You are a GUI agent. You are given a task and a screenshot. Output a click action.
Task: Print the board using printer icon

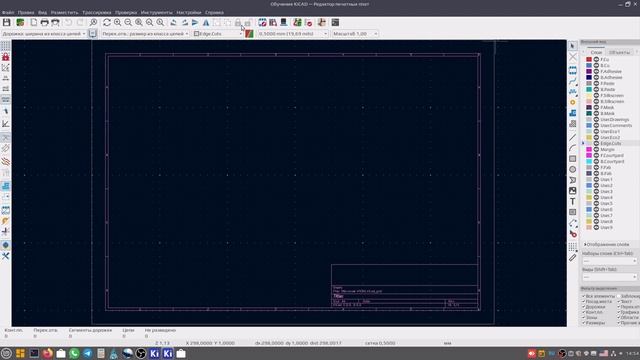pyautogui.click(x=44, y=22)
